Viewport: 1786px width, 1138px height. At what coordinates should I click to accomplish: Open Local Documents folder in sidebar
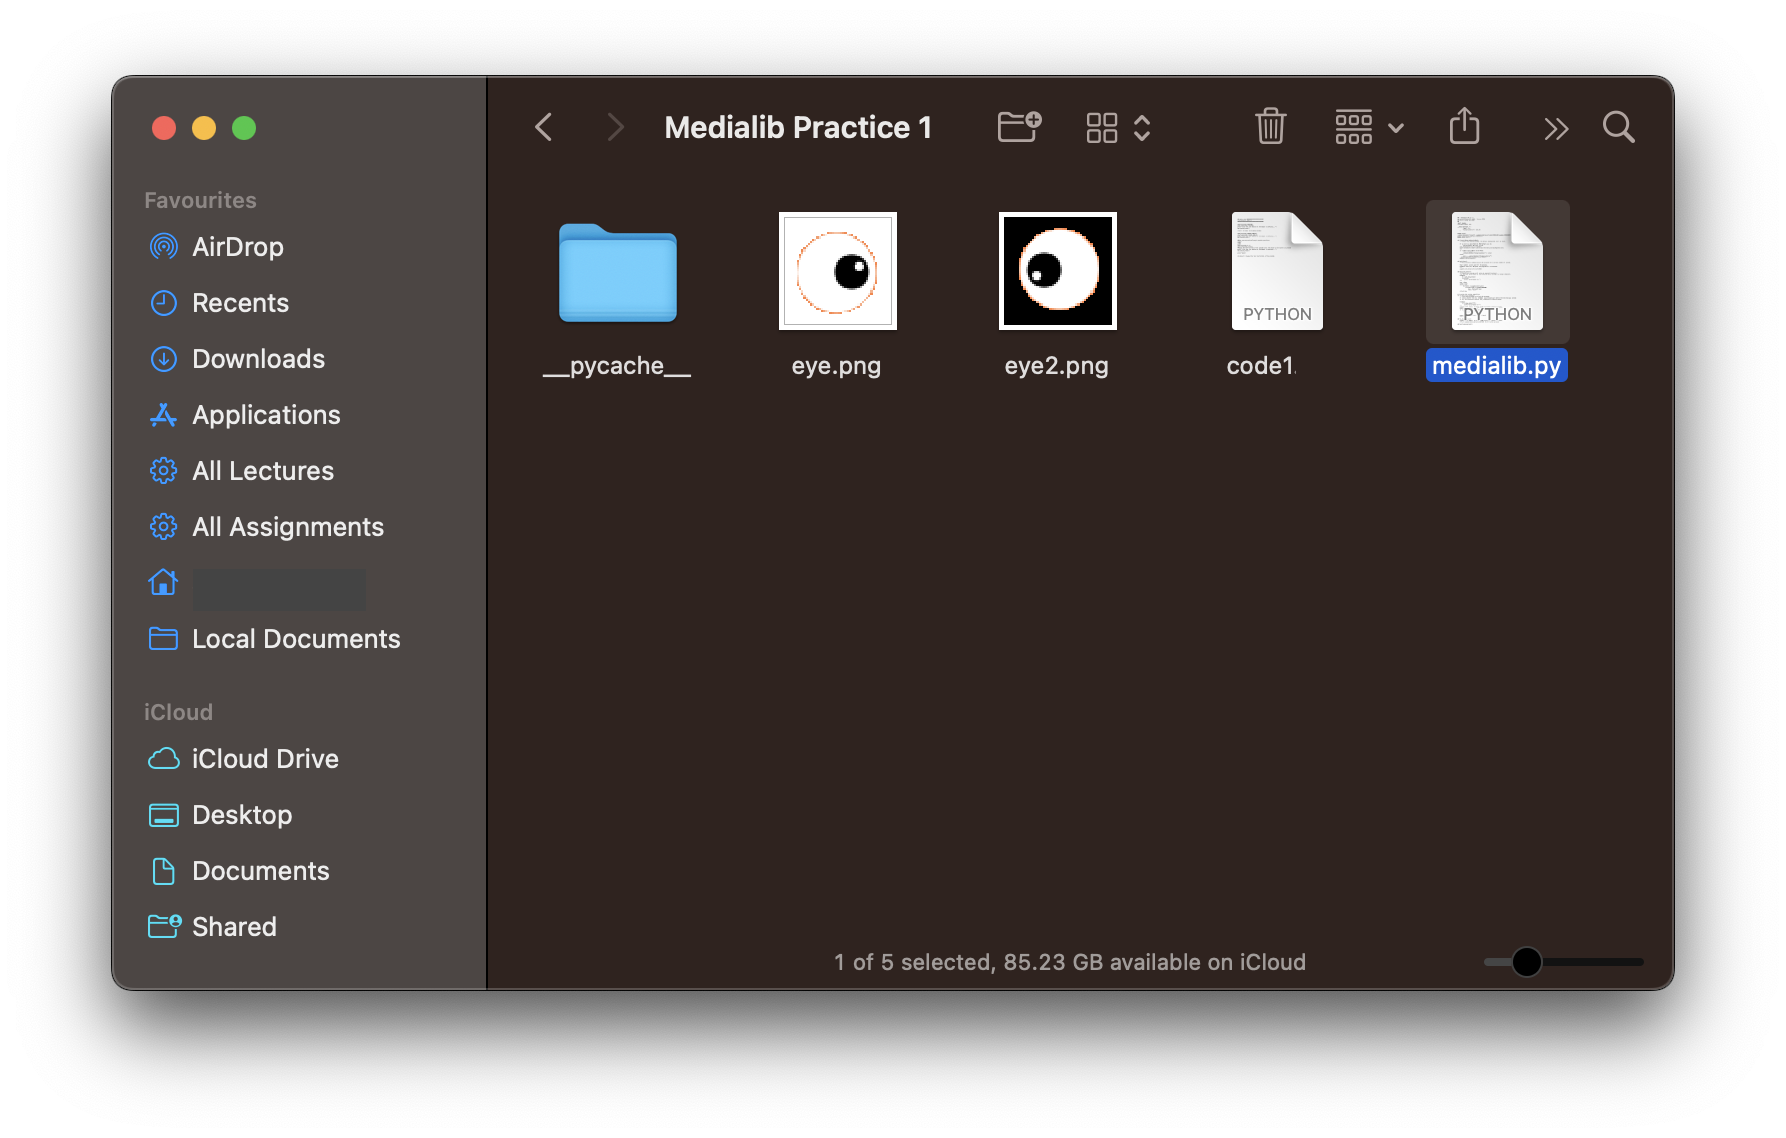[x=295, y=639]
